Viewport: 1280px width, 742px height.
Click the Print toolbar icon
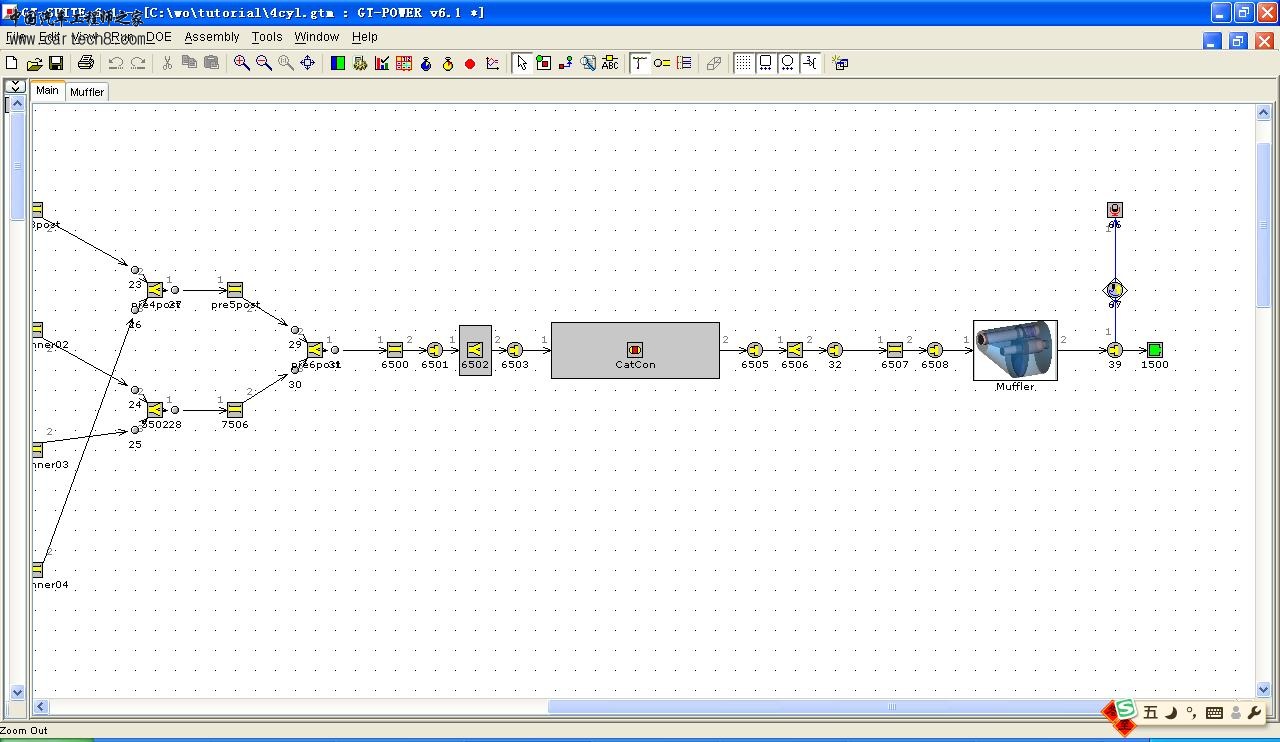click(x=86, y=63)
